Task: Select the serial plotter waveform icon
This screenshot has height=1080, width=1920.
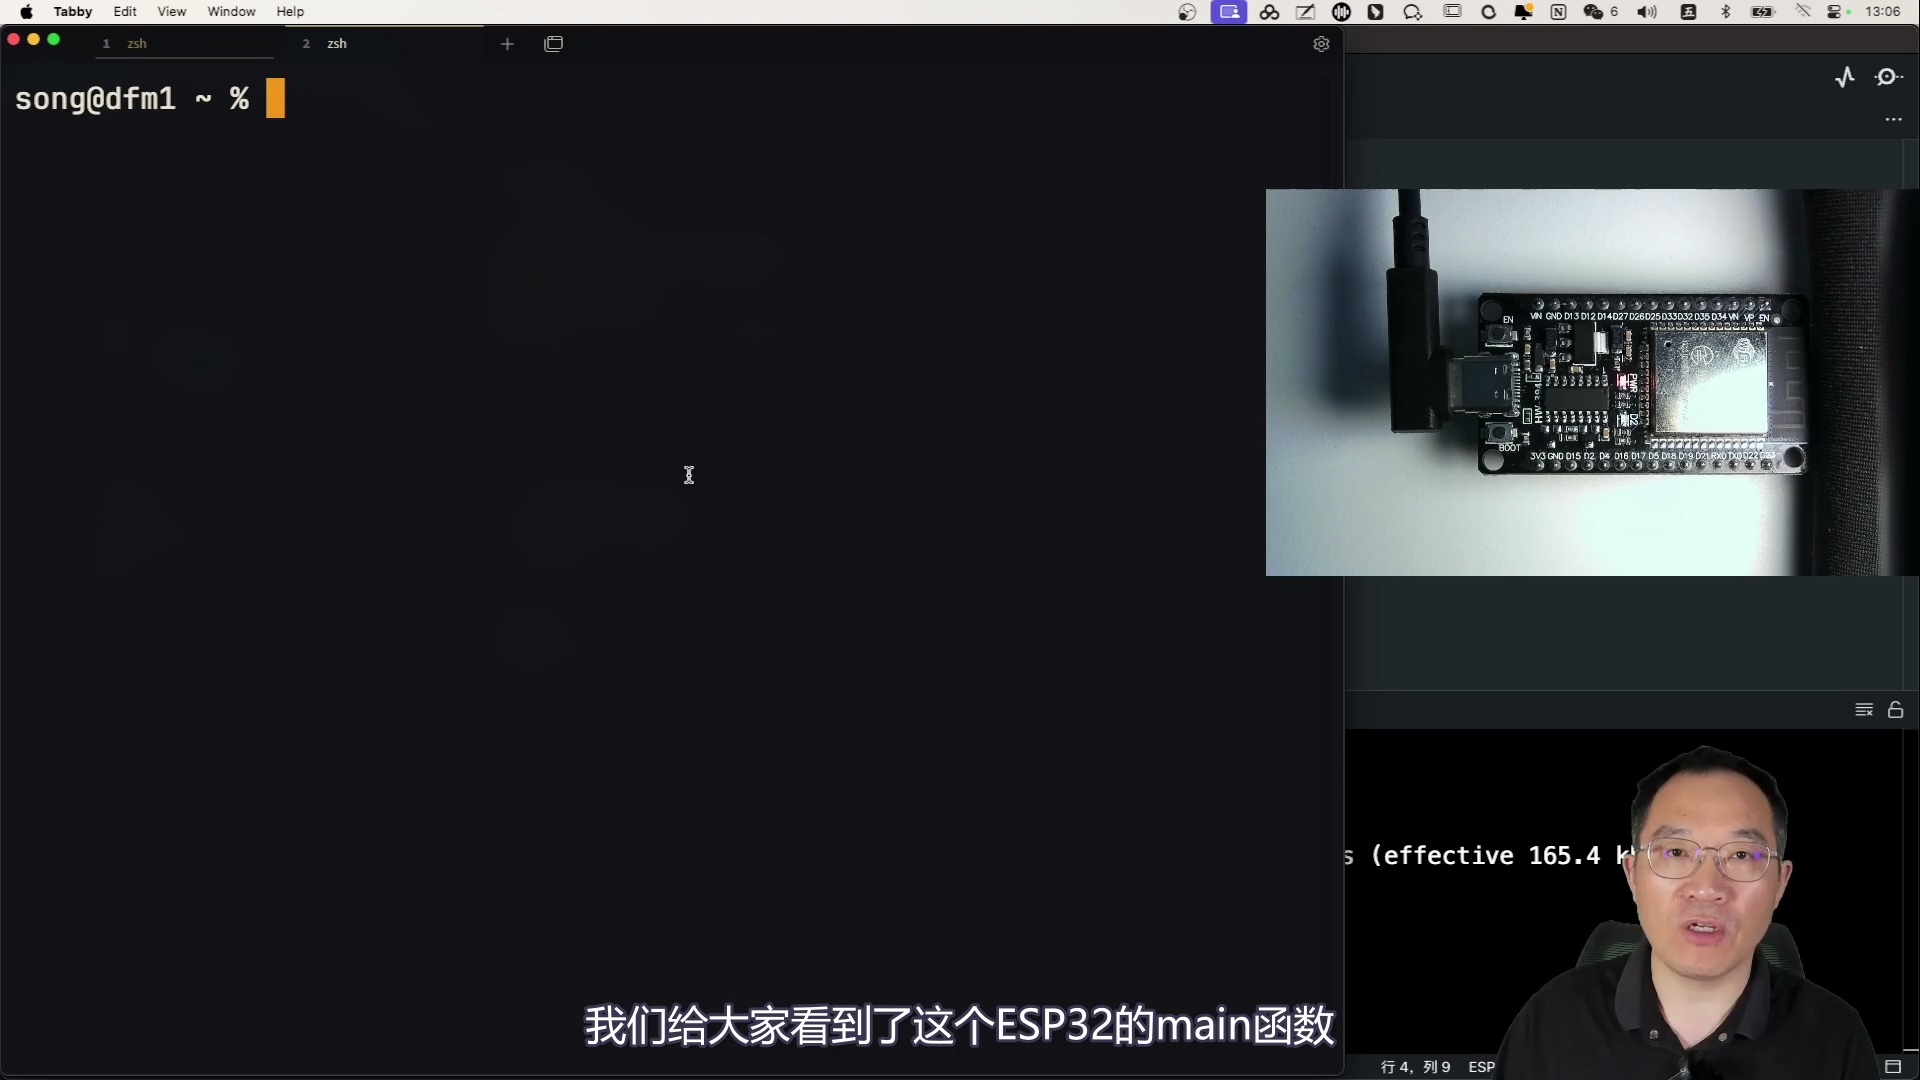Action: pos(1846,77)
